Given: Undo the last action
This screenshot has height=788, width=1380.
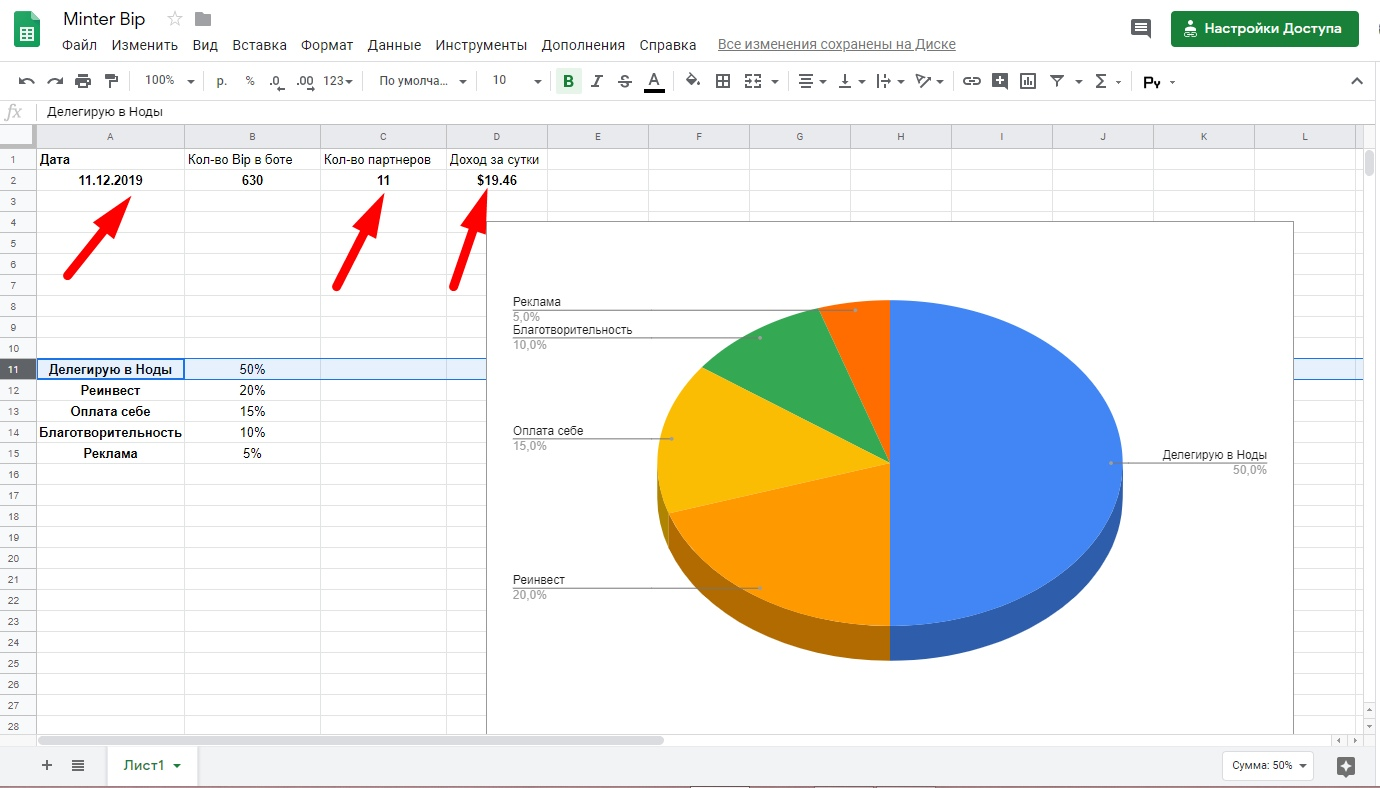Looking at the screenshot, I should click(27, 81).
